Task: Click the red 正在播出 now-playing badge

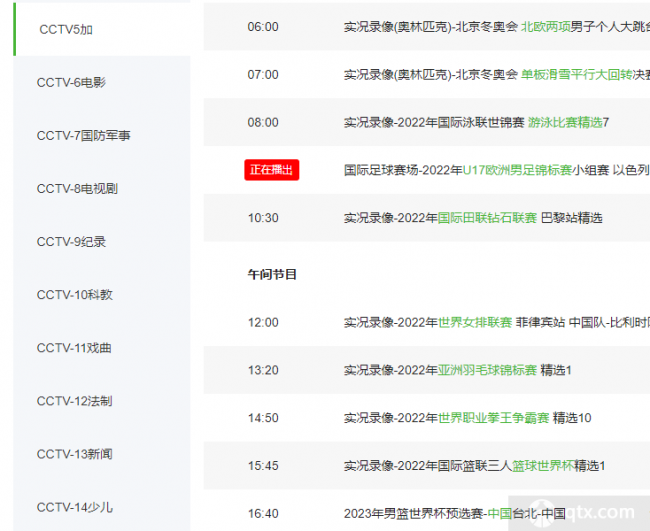Action: click(272, 170)
